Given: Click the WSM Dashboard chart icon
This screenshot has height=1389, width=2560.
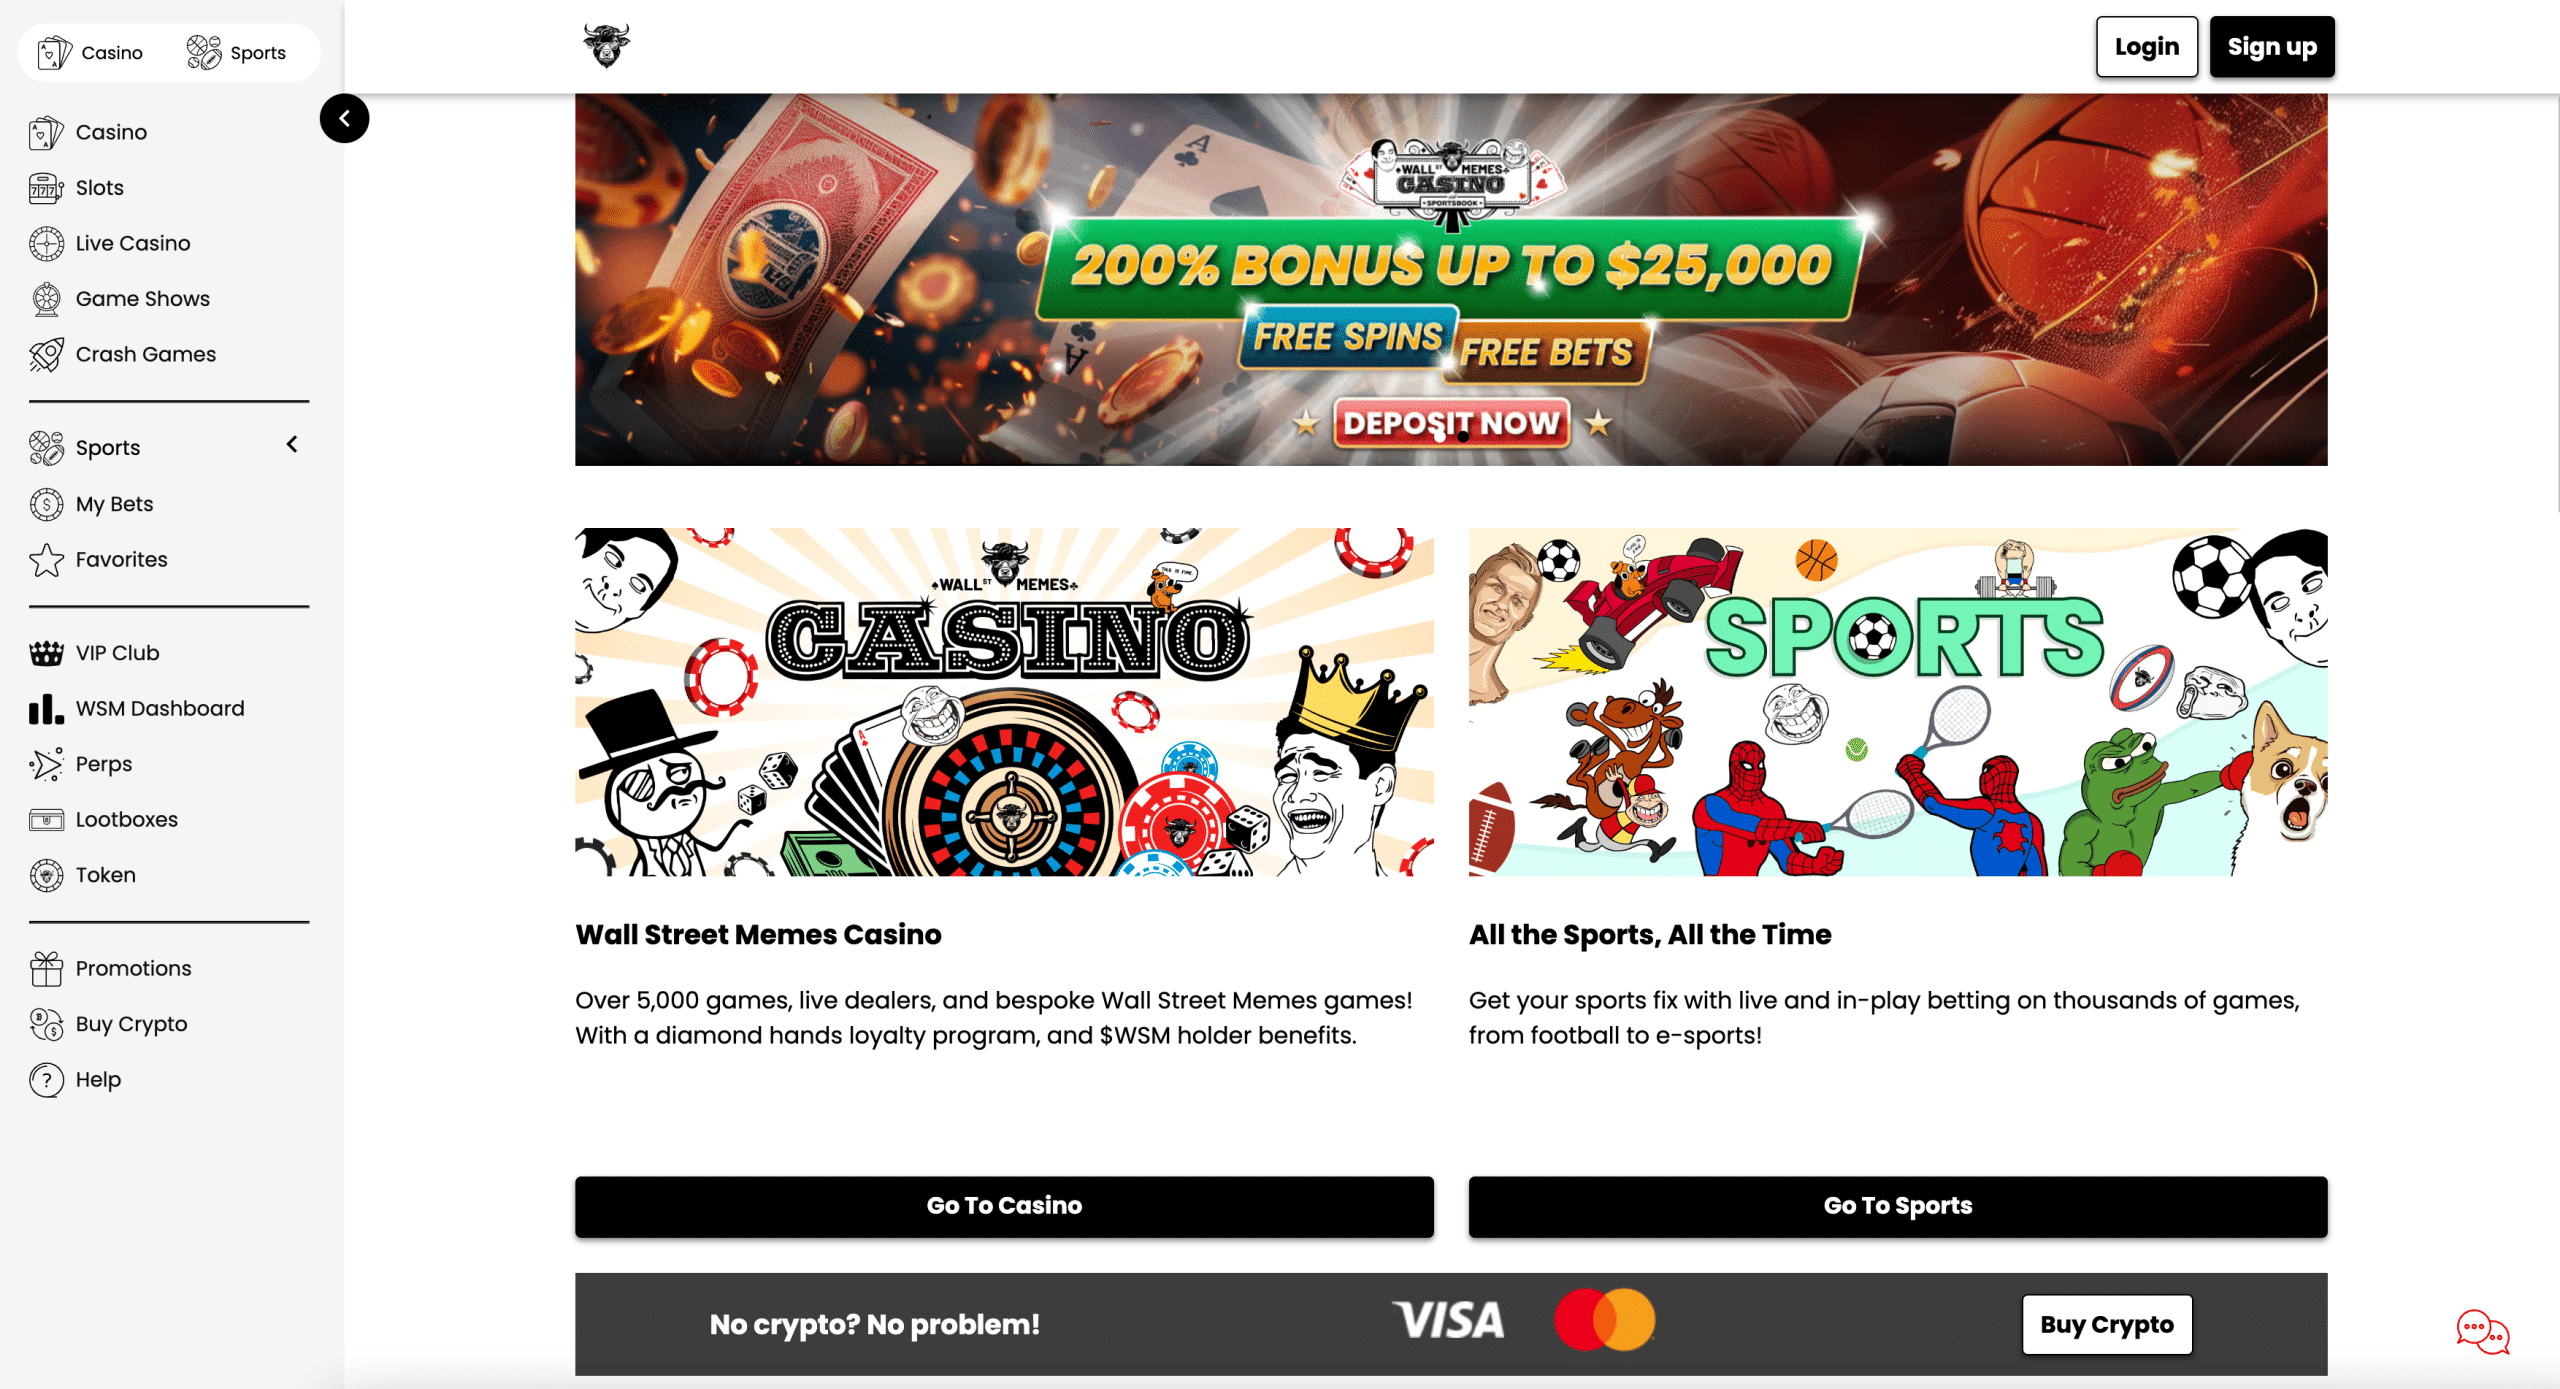Looking at the screenshot, I should [46, 709].
